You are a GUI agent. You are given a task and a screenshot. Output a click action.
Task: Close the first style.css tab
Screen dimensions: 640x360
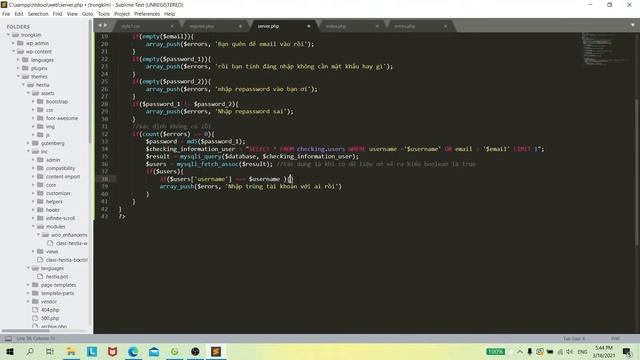(172, 26)
